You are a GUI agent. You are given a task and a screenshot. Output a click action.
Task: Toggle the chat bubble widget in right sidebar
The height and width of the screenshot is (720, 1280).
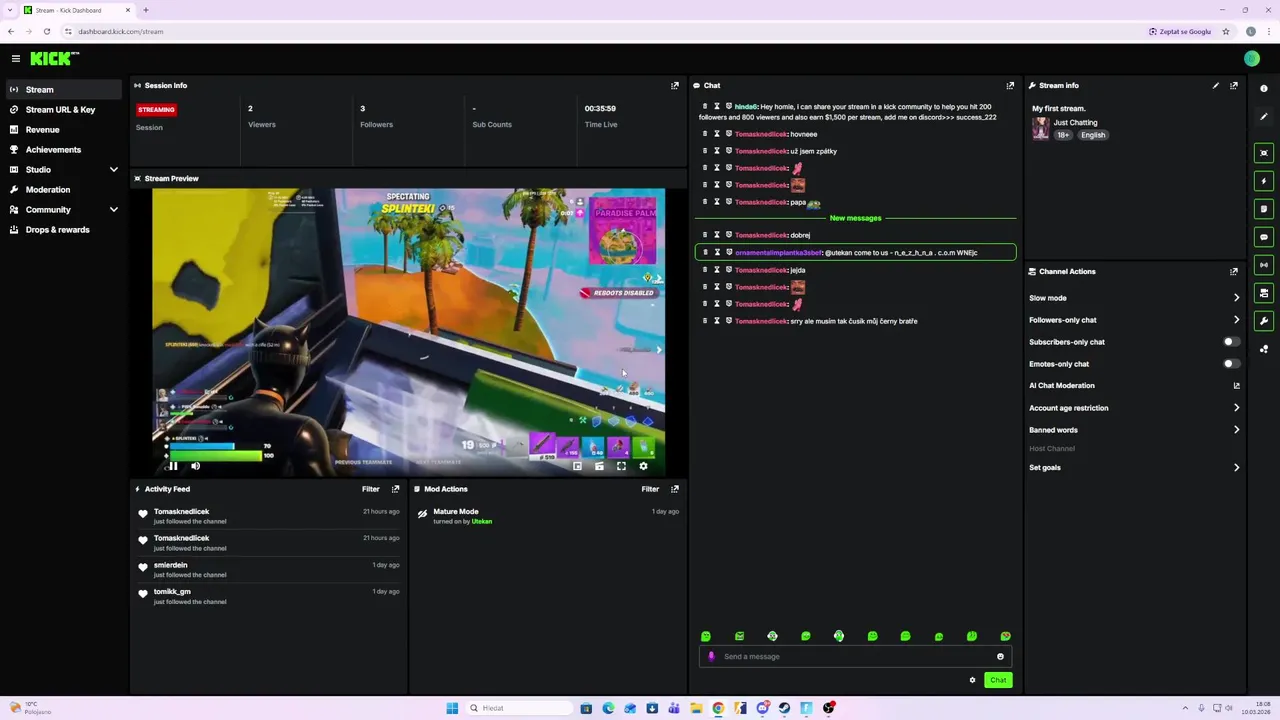click(1264, 237)
